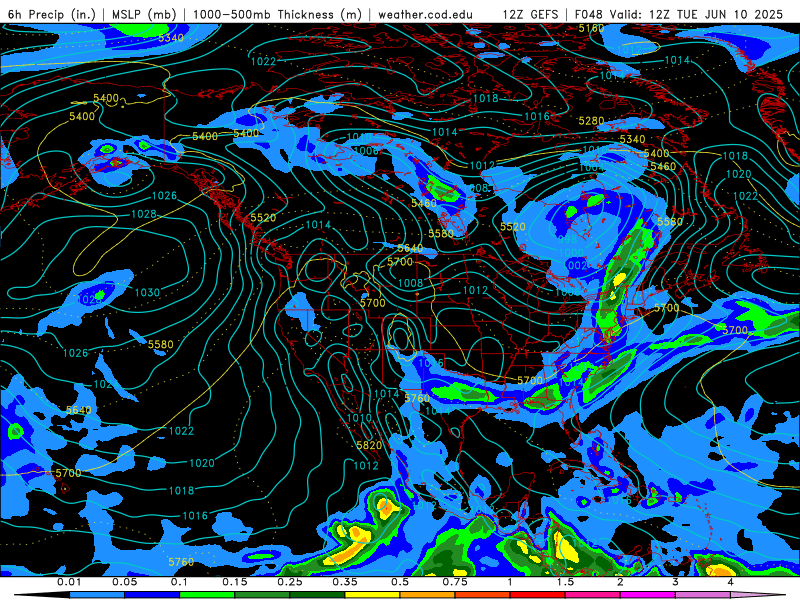Click the '12Z GEFS' model run label

coord(531,15)
